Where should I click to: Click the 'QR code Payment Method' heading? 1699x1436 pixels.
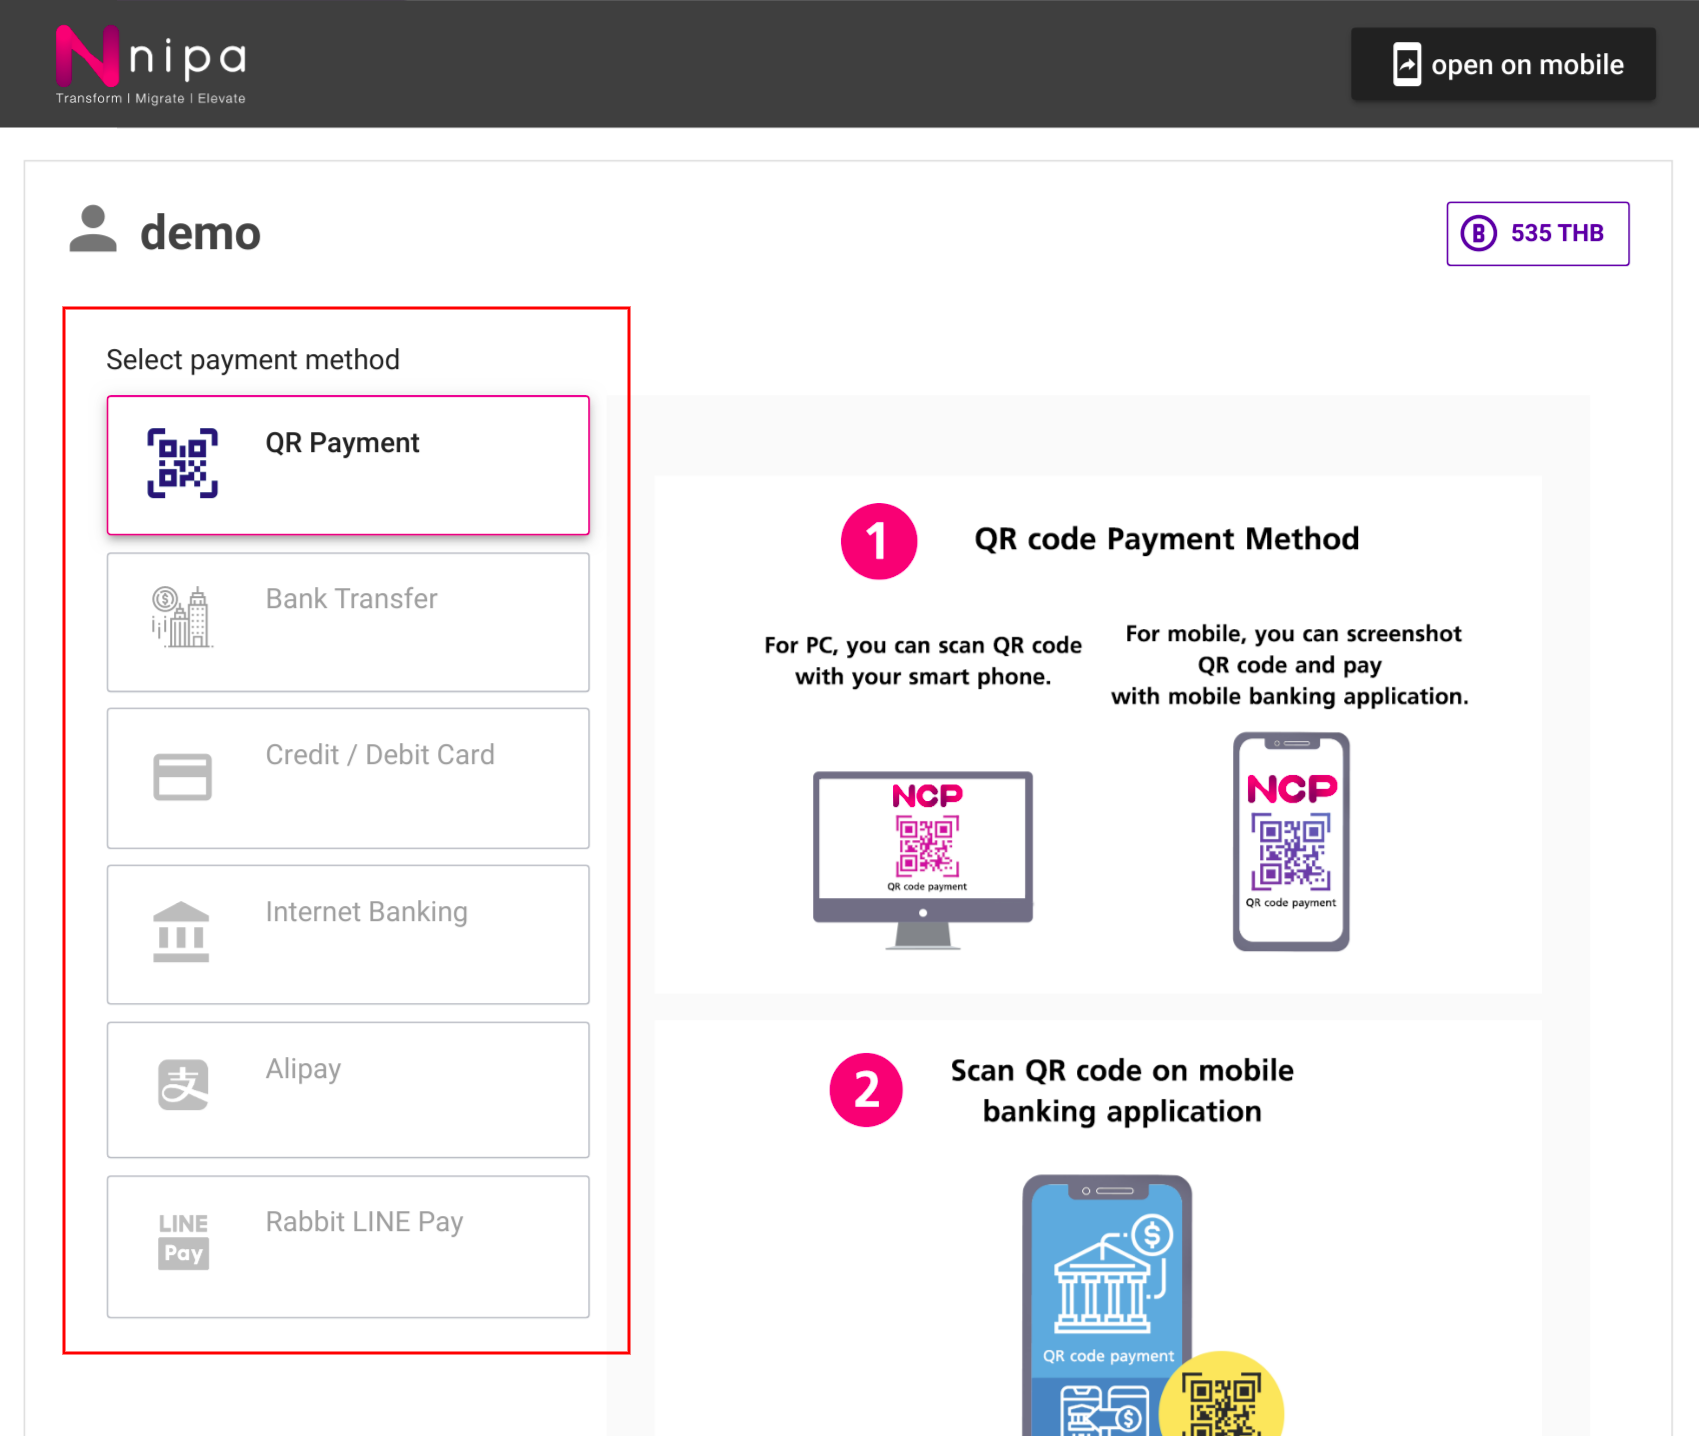(x=1166, y=539)
